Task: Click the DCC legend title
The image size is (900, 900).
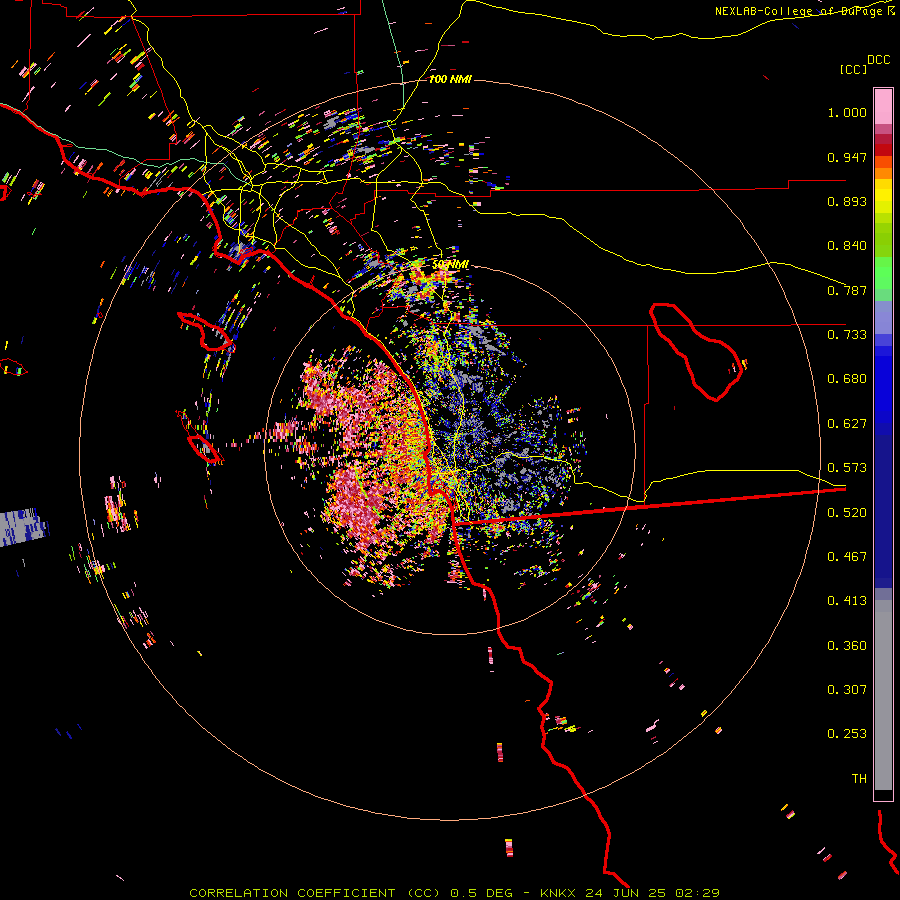Action: (x=878, y=60)
